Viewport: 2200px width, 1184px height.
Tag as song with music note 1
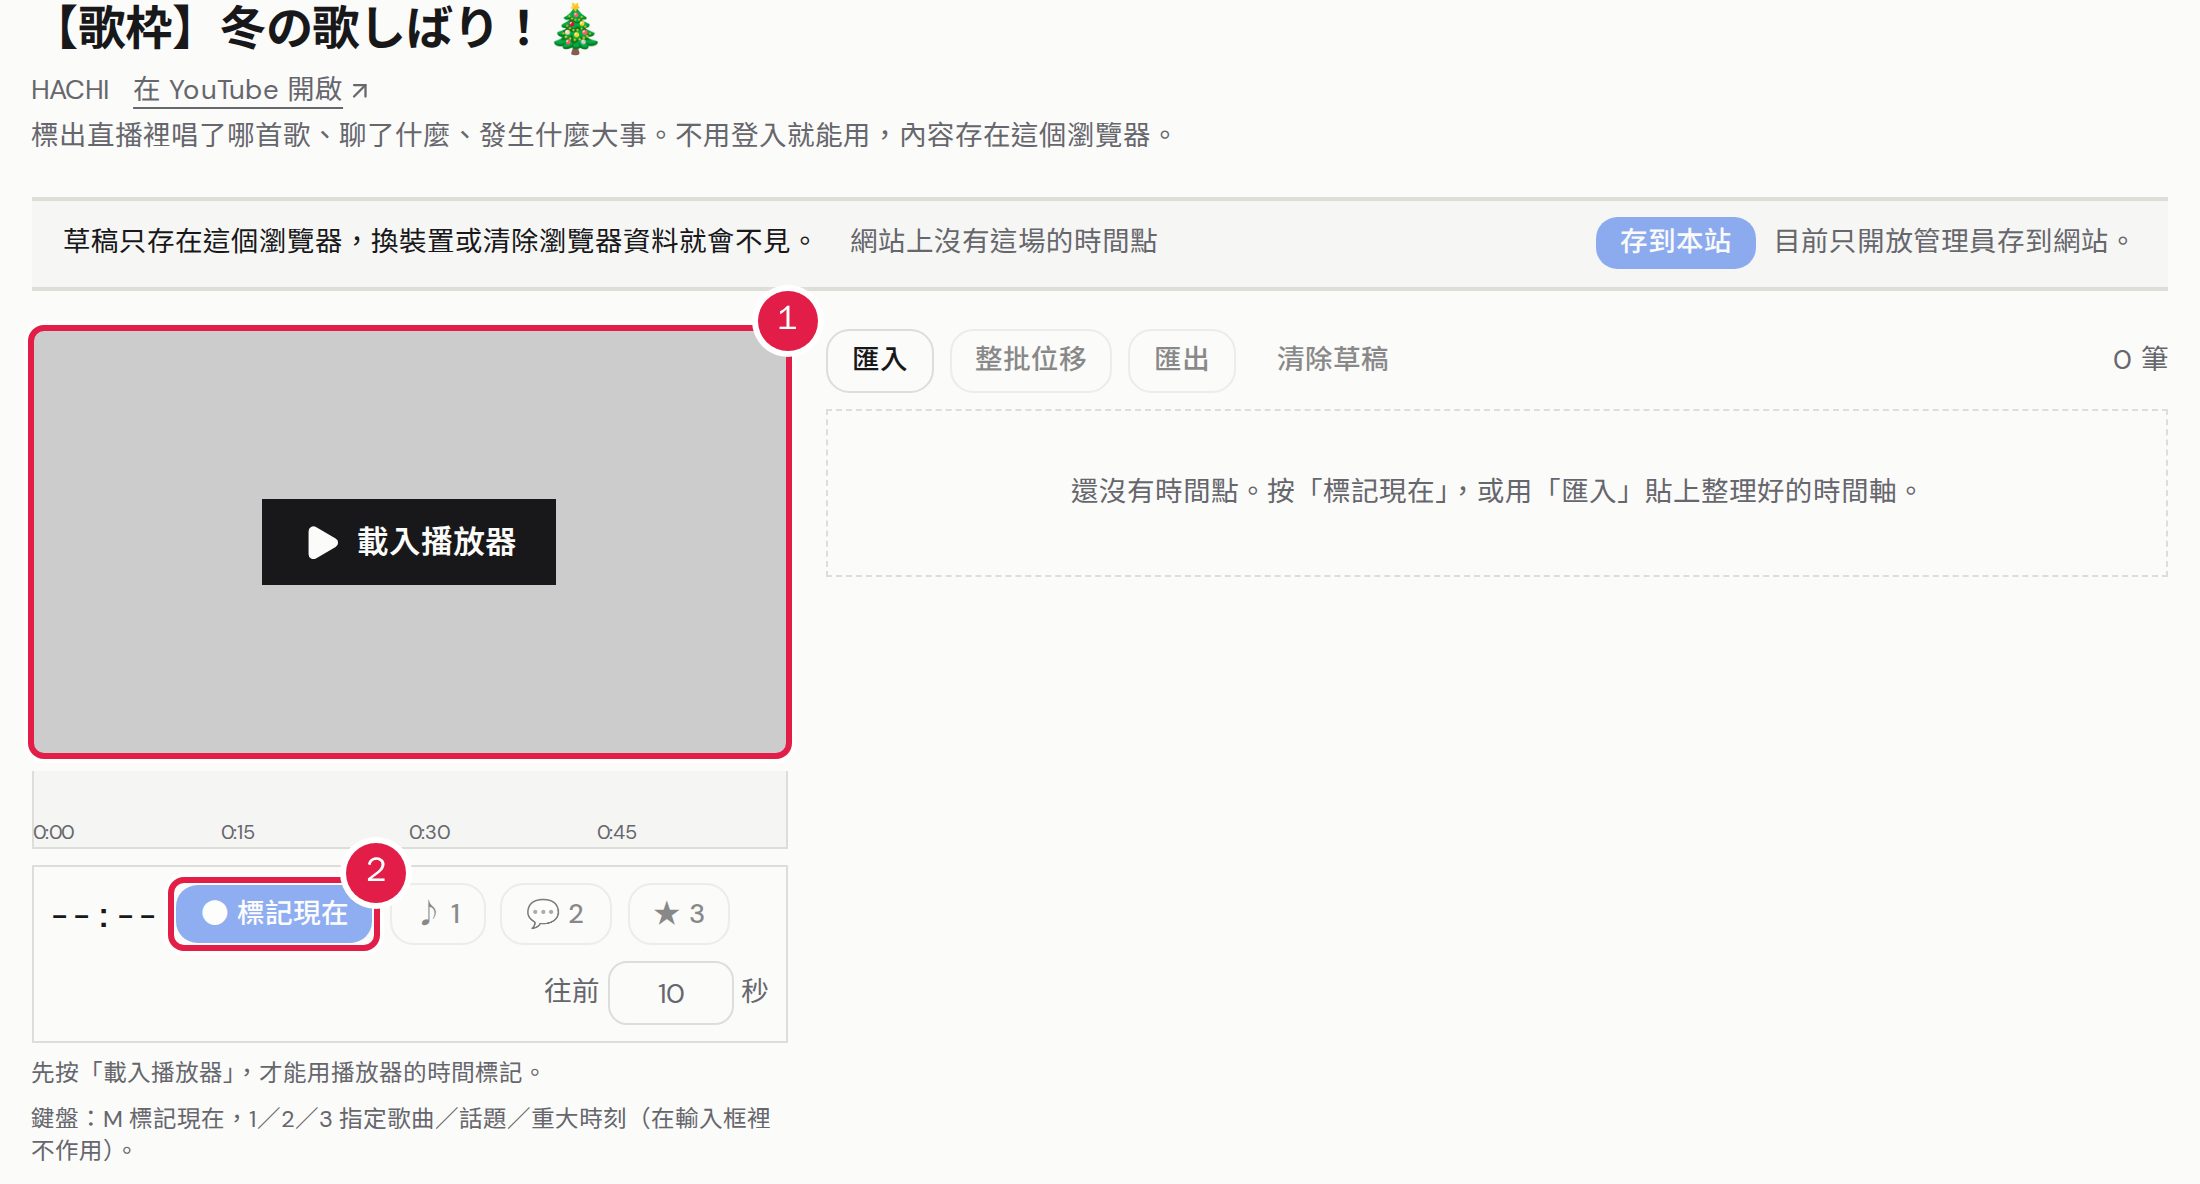tap(438, 914)
